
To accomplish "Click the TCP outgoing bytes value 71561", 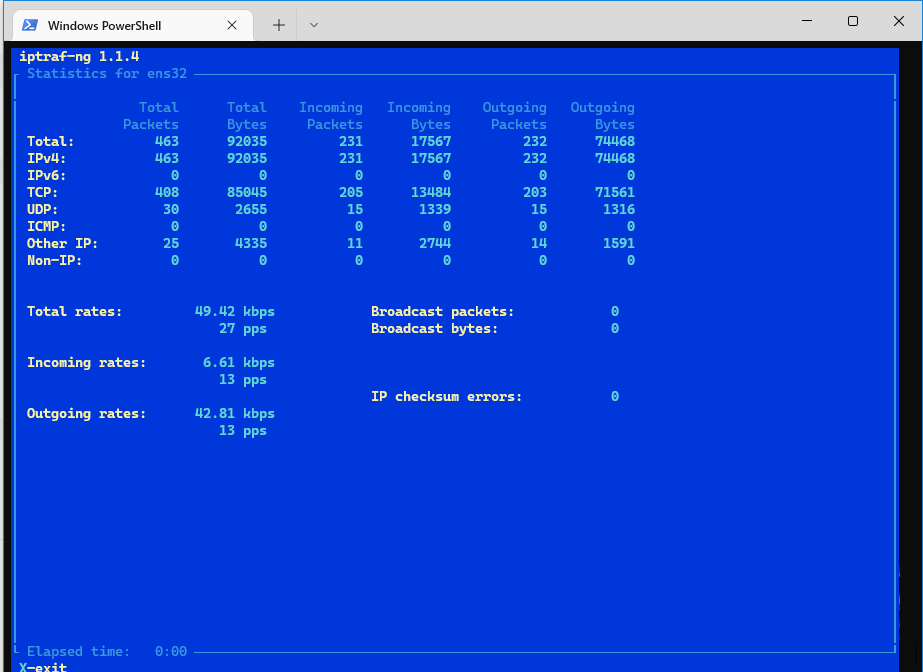I will [615, 192].
